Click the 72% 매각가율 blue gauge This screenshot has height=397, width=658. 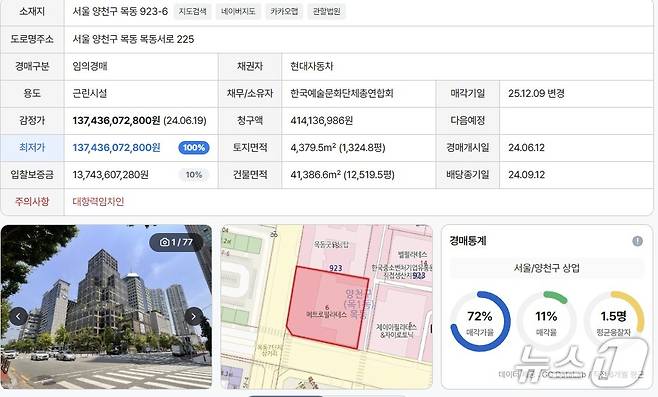click(480, 321)
